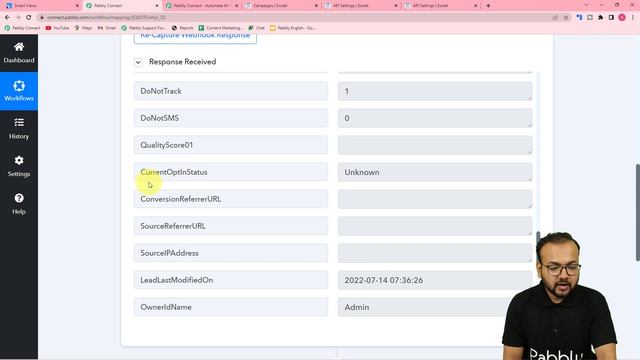This screenshot has width=640, height=360.
Task: Open a new browser tab
Action: 488,6
